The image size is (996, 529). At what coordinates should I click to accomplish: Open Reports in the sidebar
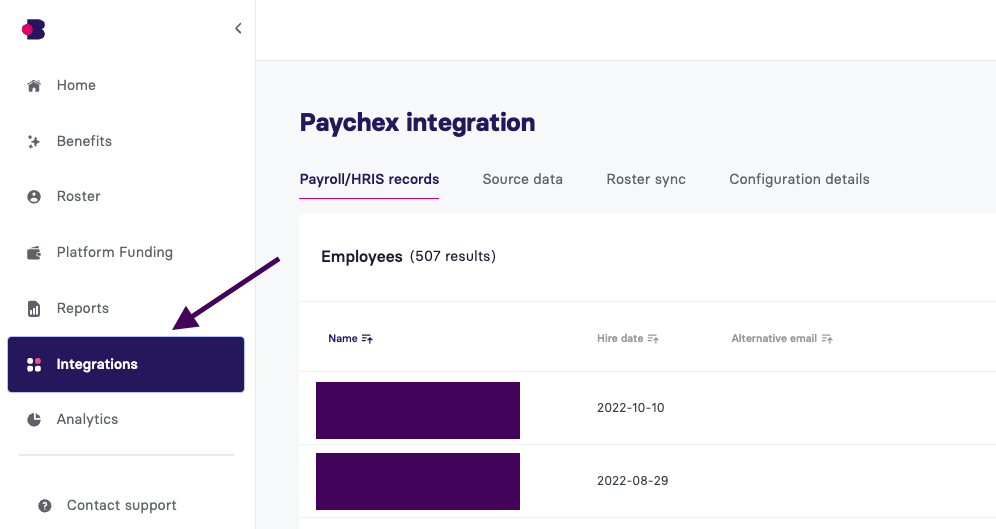[83, 308]
